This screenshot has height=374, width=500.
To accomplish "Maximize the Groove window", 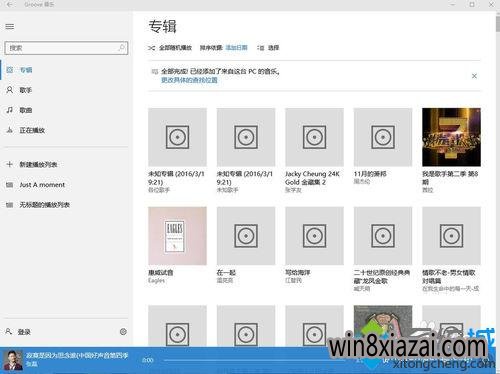I will 472,5.
